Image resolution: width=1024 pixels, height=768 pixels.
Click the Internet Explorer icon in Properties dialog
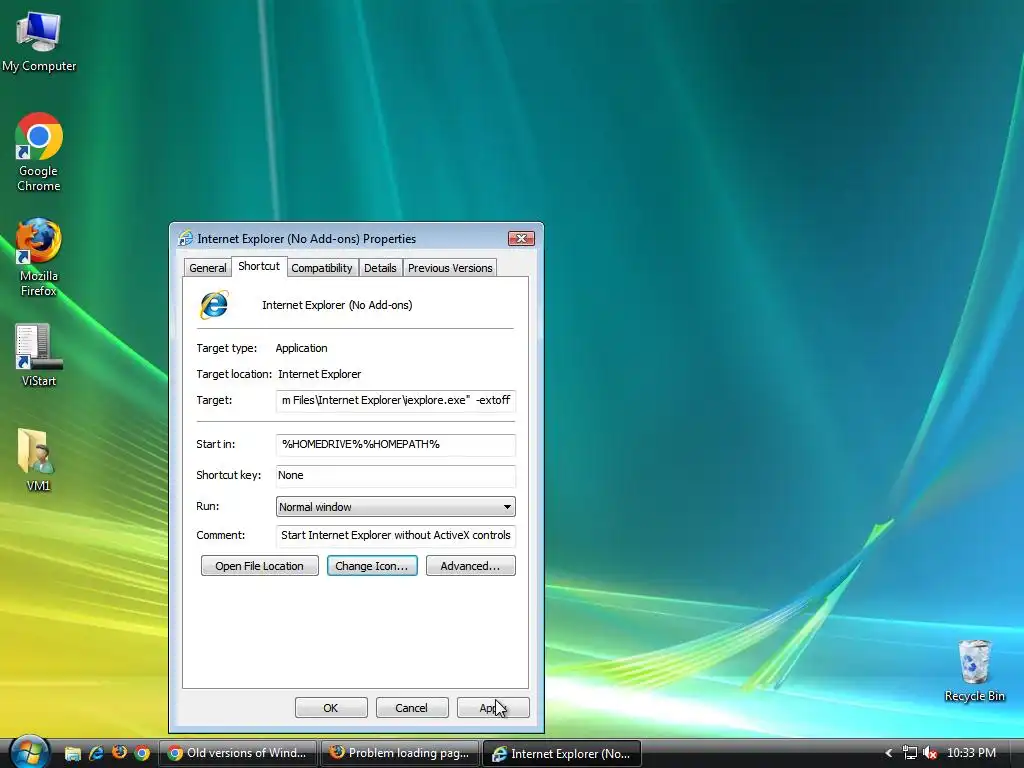pos(214,305)
